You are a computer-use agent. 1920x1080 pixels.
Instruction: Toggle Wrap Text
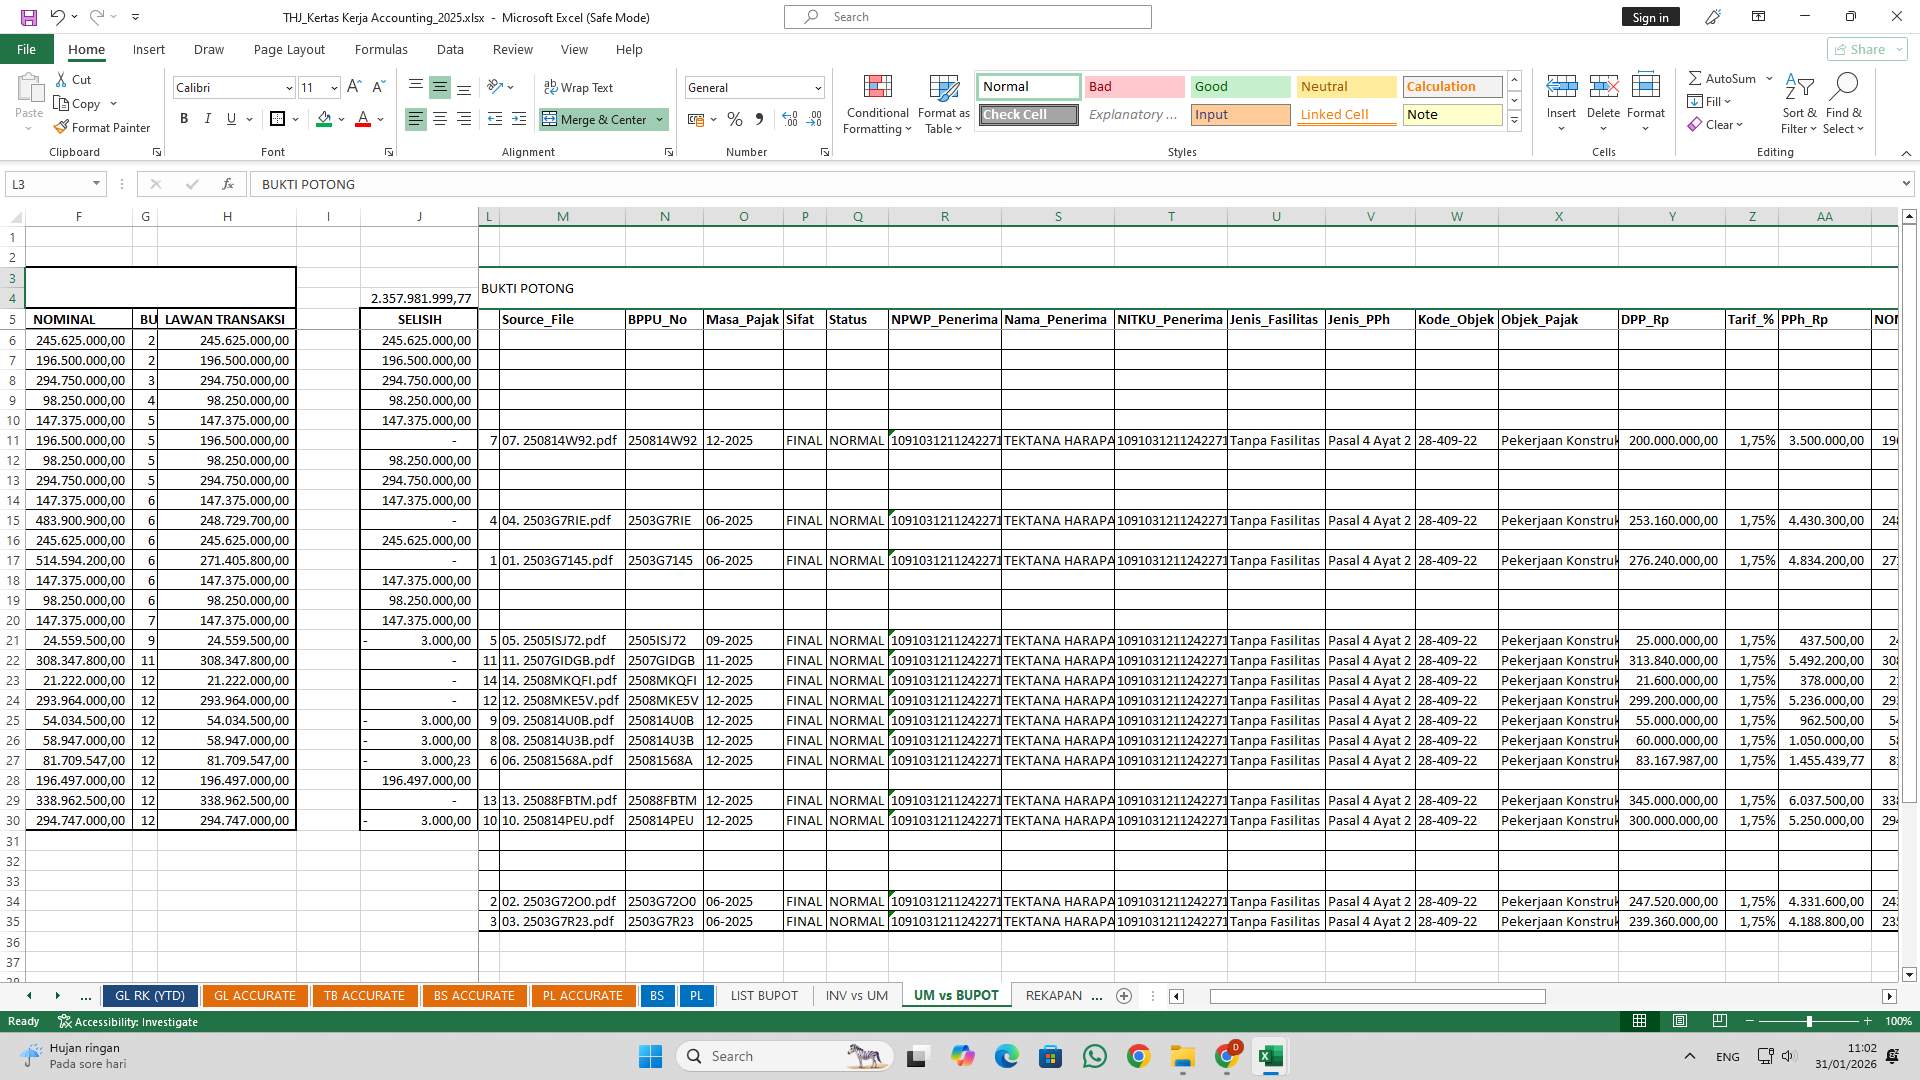(578, 88)
